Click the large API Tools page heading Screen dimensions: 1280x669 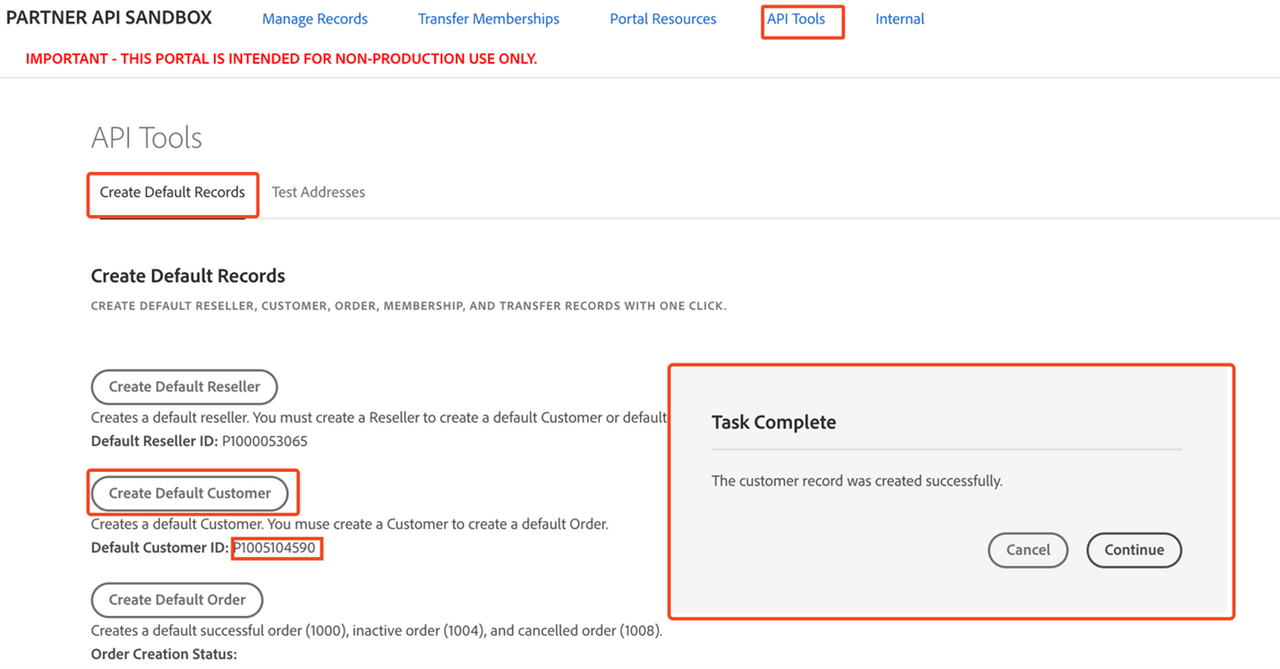pos(146,138)
